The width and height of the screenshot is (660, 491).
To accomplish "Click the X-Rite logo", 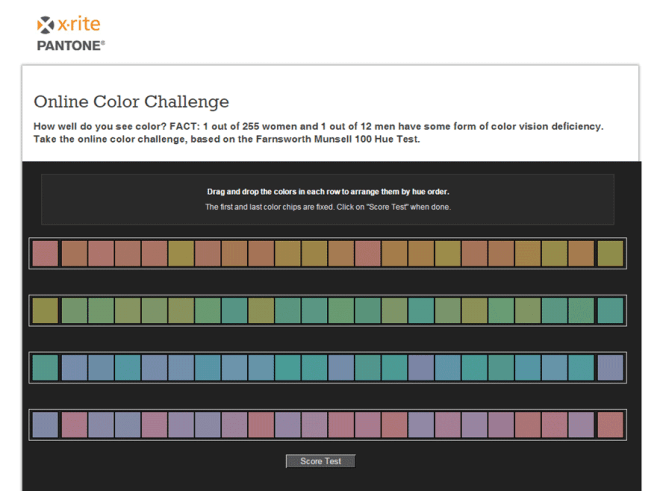I will (69, 24).
